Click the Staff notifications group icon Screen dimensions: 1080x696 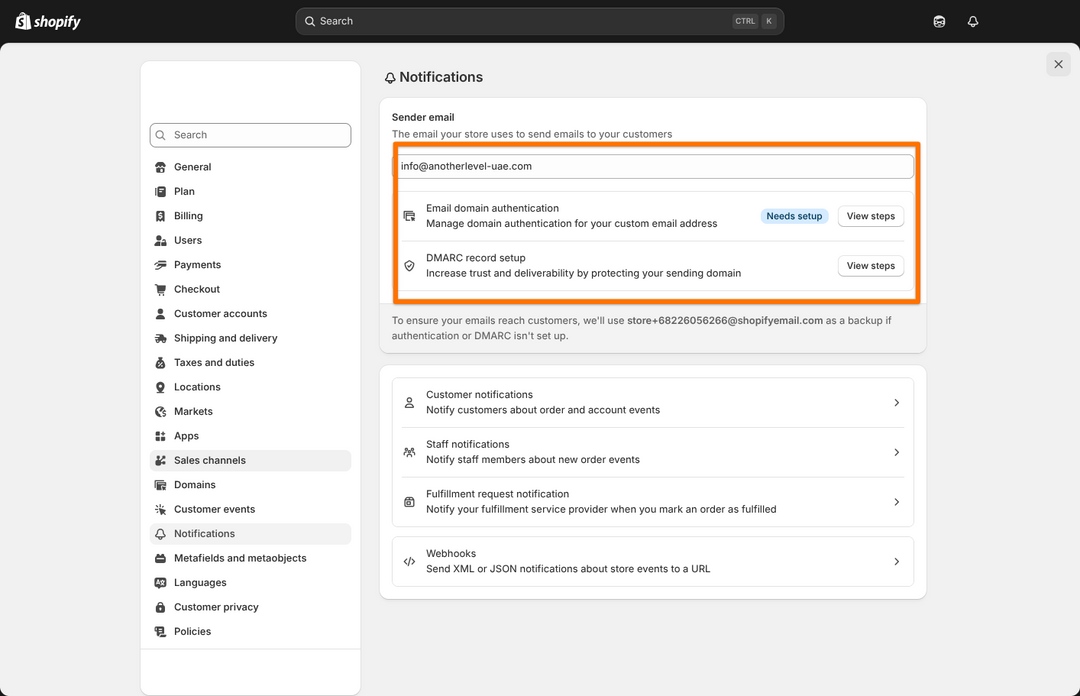[409, 452]
